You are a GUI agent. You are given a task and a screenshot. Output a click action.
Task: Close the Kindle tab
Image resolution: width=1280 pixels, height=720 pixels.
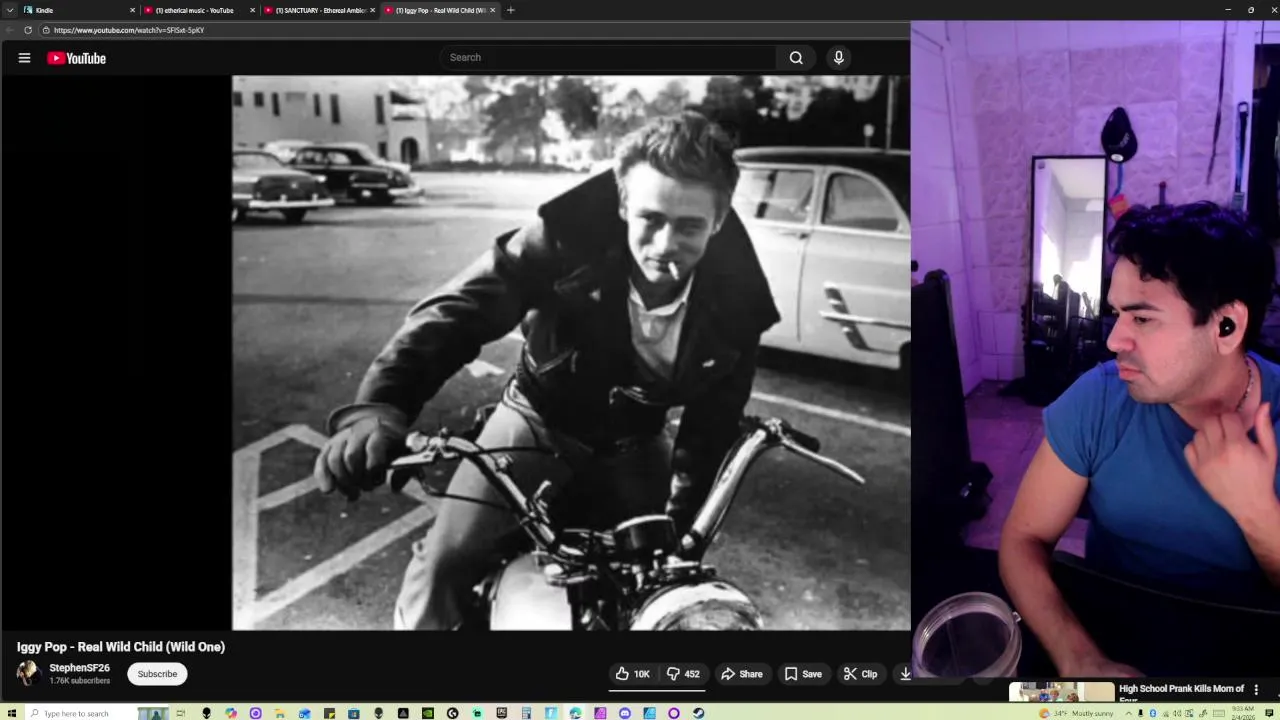point(132,10)
